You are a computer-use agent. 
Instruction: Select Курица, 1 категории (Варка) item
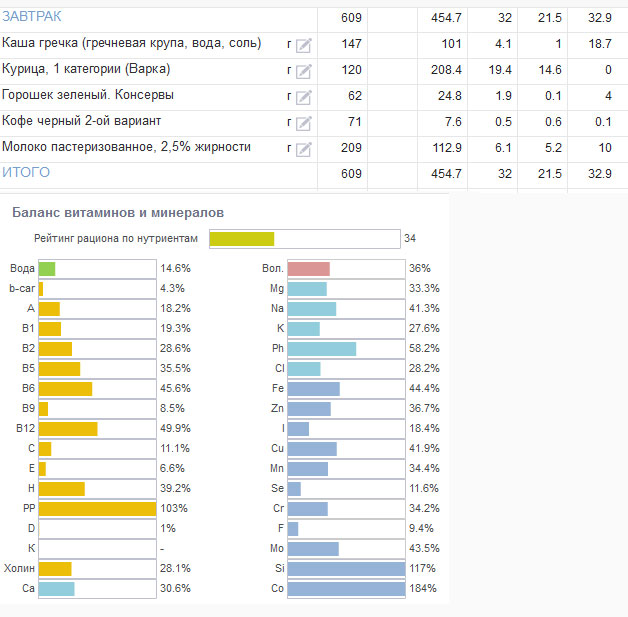(86, 69)
